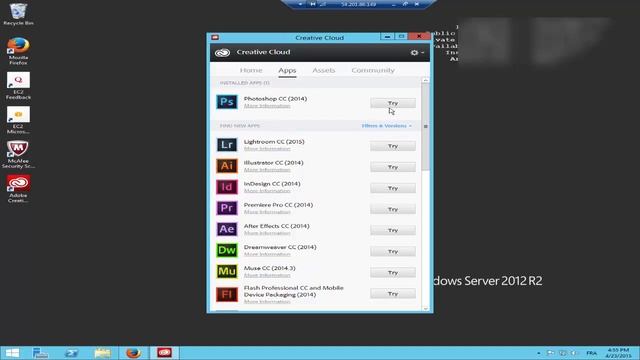Click Try for Muse CC (2014.3)
Image resolution: width=640 pixels, height=360 pixels.
click(393, 272)
